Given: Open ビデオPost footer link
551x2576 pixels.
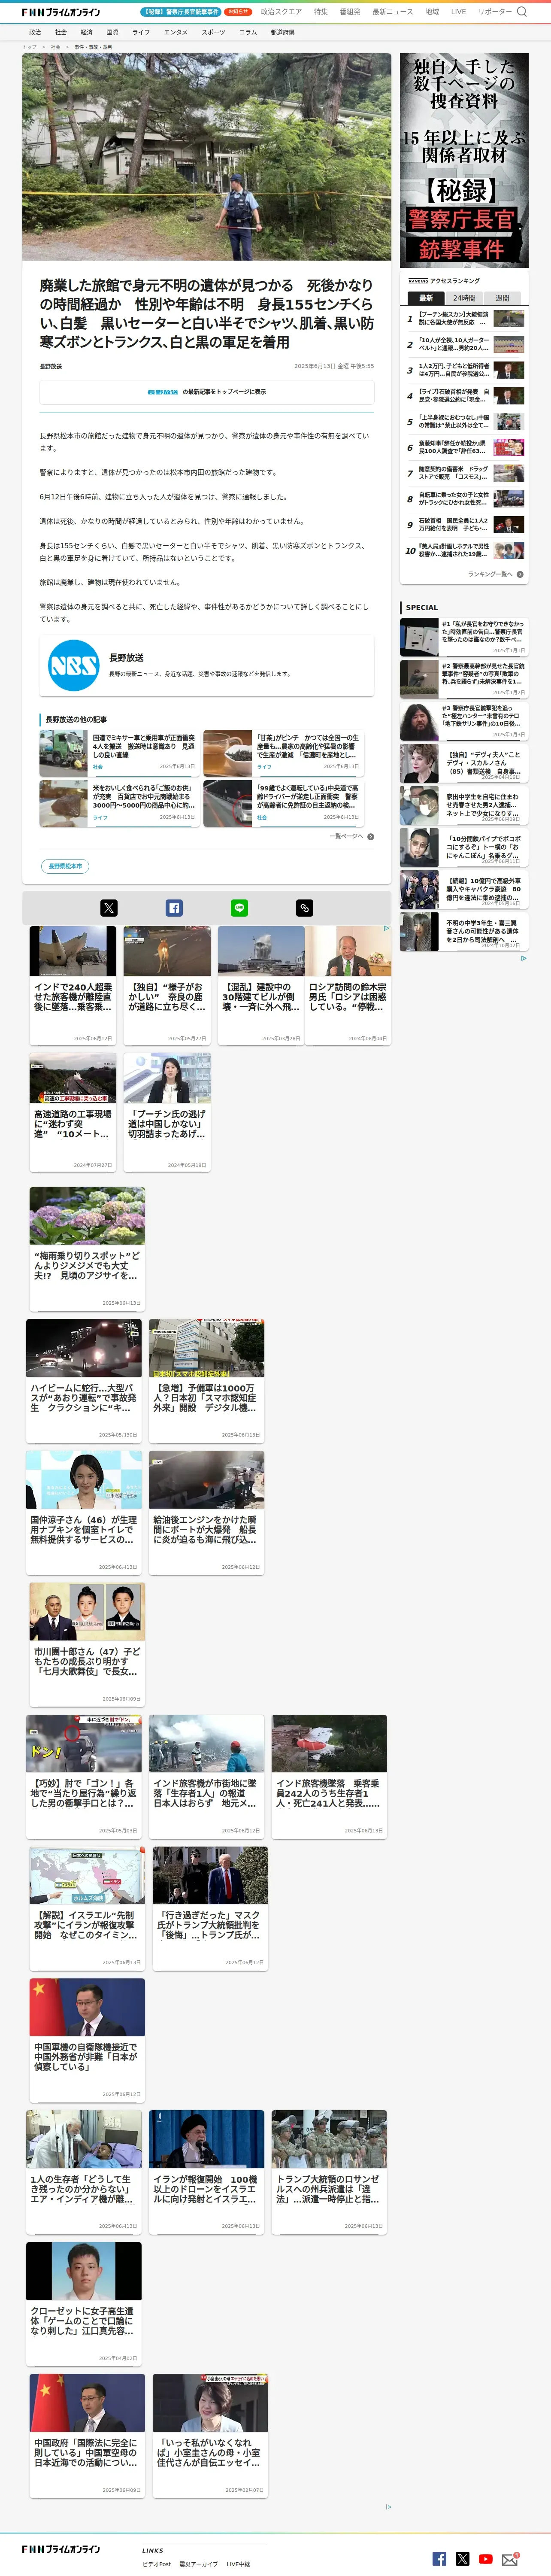Looking at the screenshot, I should tap(156, 2564).
